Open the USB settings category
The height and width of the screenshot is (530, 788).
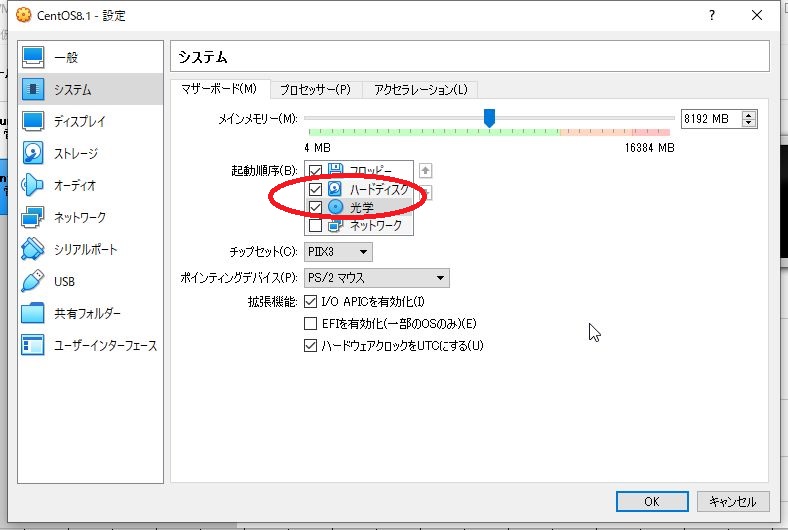coord(90,281)
